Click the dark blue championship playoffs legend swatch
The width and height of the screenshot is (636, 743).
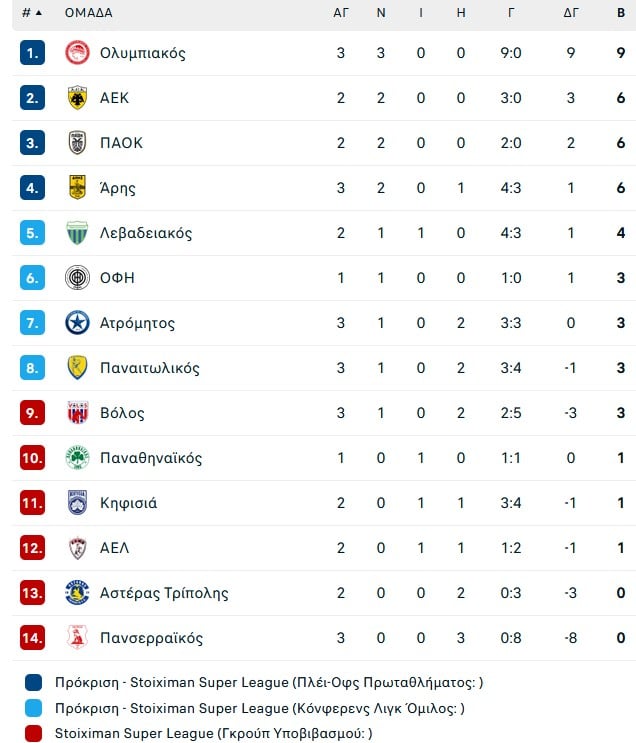(x=33, y=683)
